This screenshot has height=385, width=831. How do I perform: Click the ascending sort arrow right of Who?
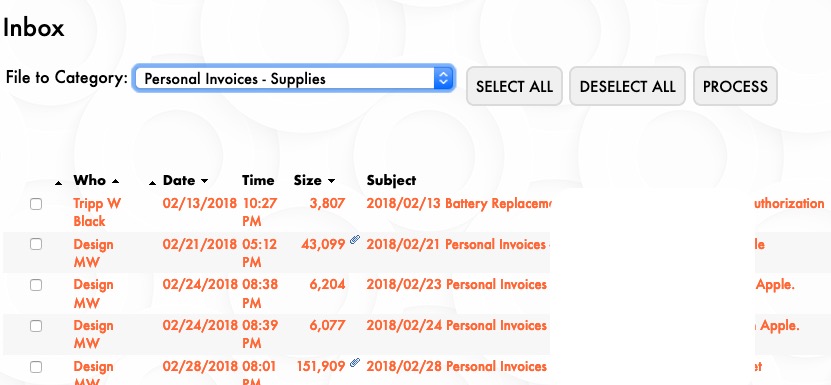tap(115, 181)
